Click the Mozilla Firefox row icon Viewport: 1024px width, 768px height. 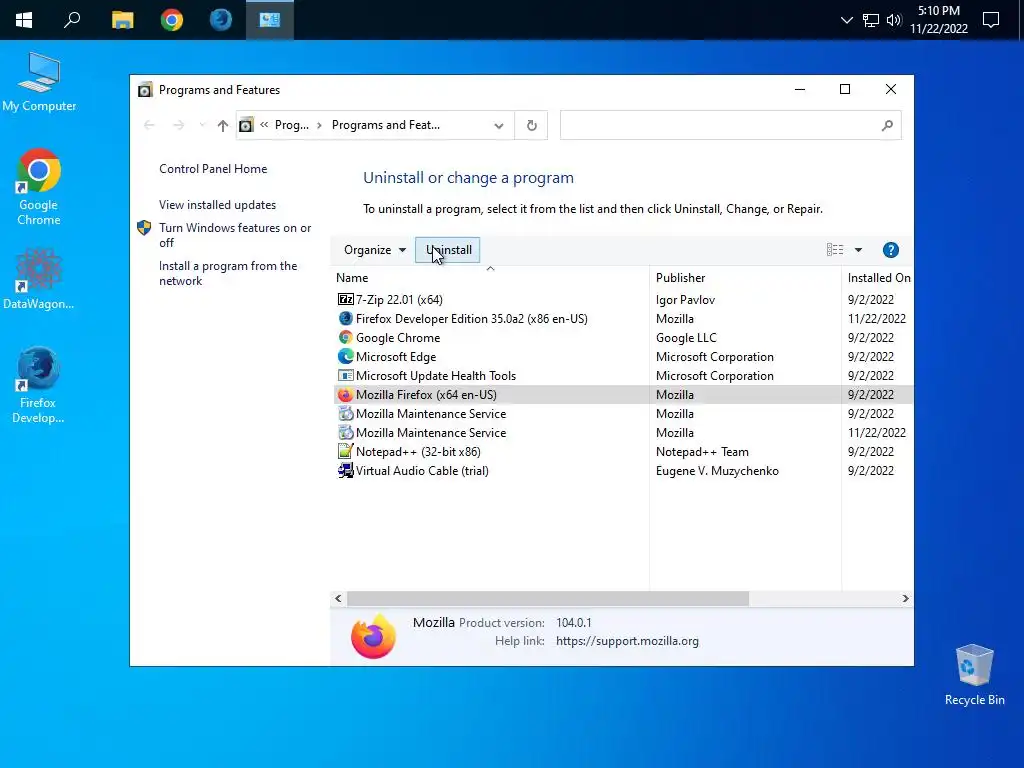coord(345,394)
